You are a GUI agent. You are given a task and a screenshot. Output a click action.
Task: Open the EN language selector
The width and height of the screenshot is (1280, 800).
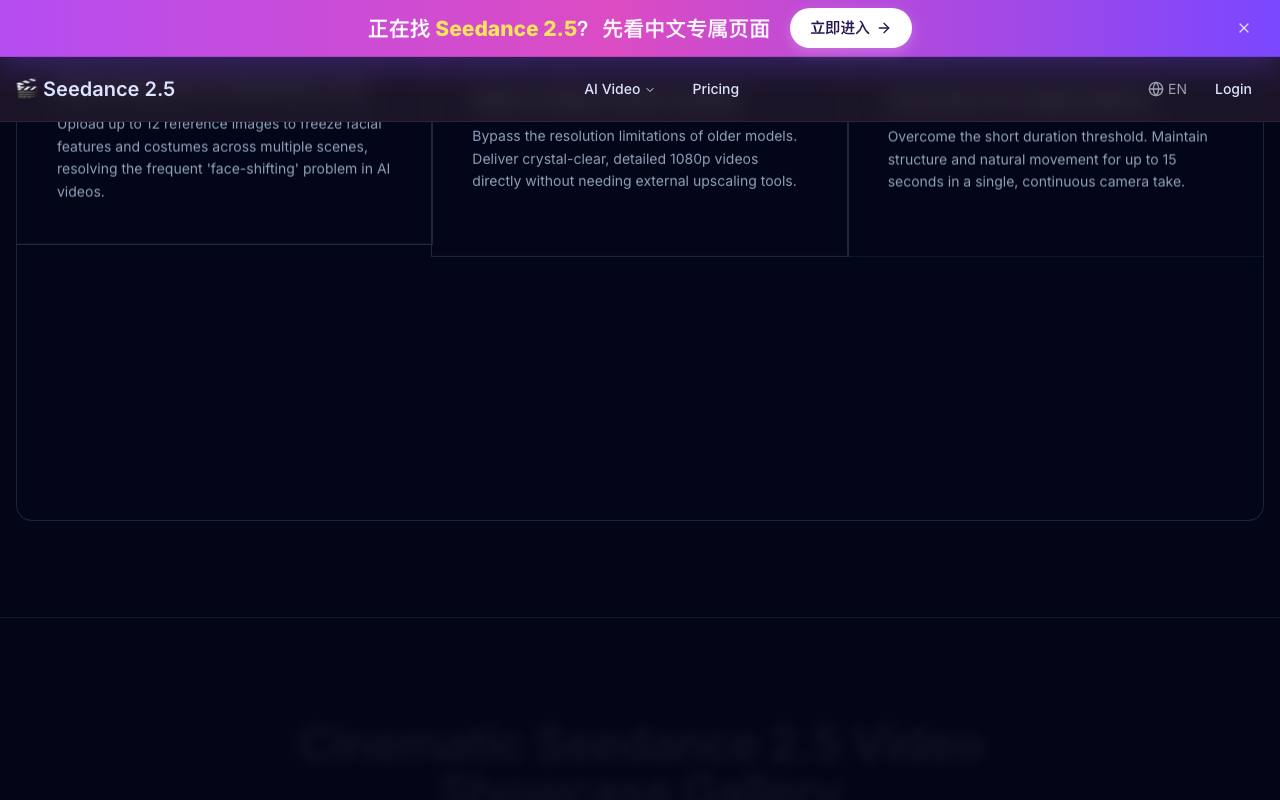pyautogui.click(x=1167, y=89)
